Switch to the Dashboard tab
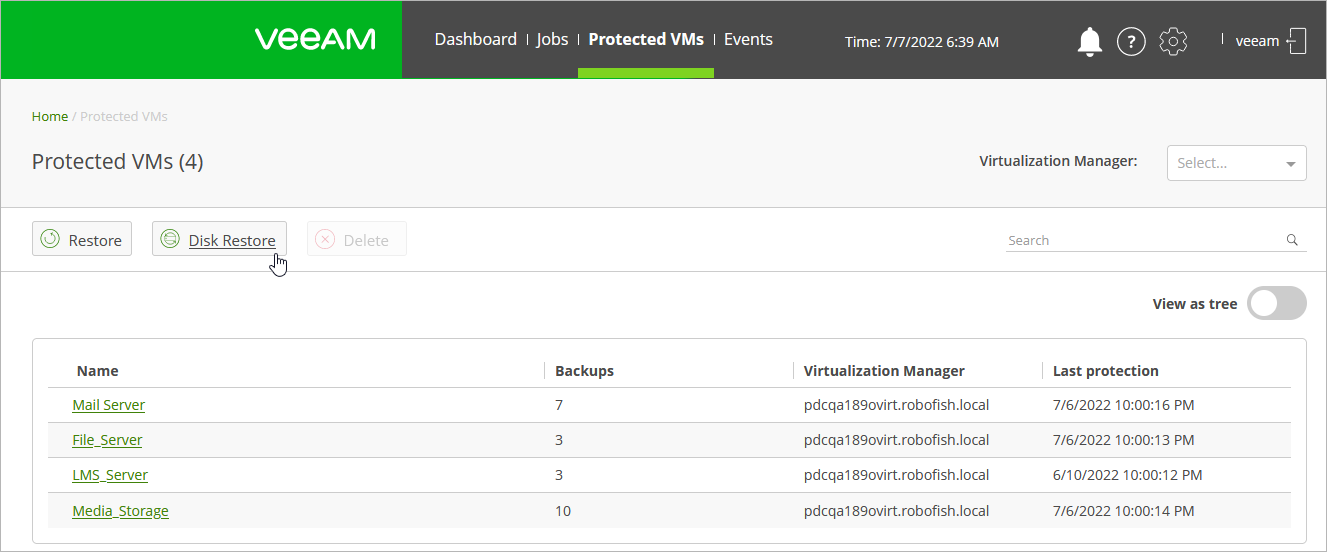 pos(475,39)
